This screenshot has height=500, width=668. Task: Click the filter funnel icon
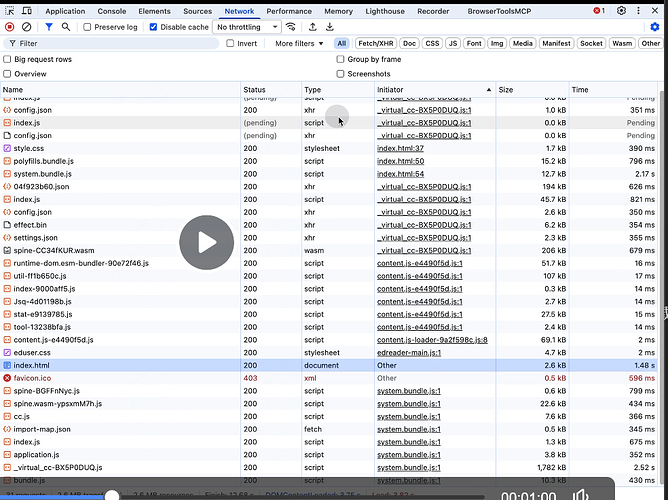(x=48, y=27)
